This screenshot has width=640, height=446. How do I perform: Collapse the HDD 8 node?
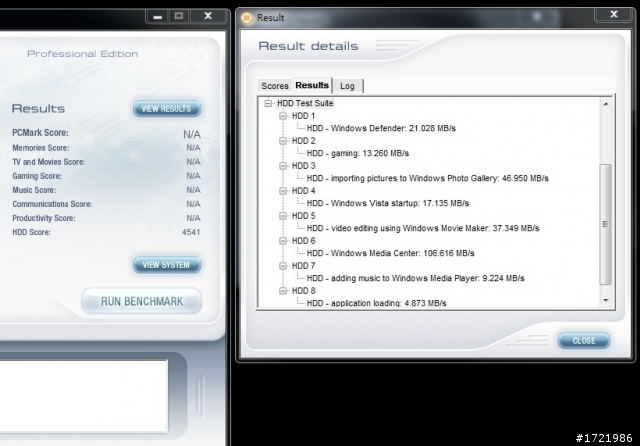pos(283,291)
